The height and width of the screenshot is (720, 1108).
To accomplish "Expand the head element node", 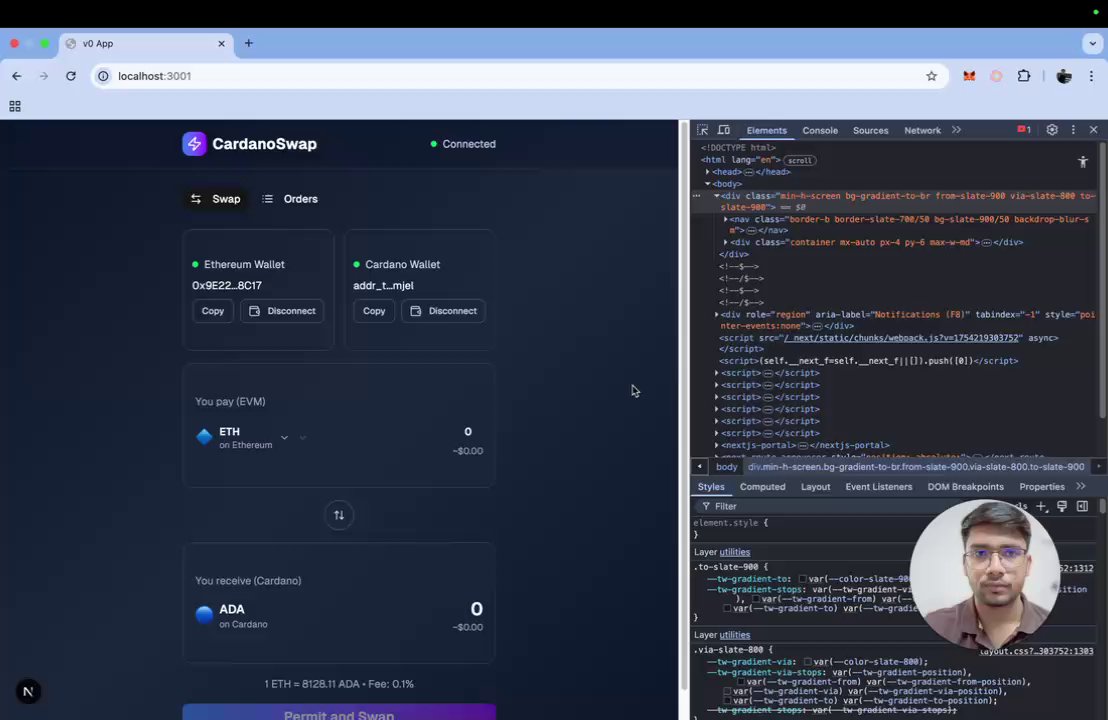I will click(x=707, y=172).
